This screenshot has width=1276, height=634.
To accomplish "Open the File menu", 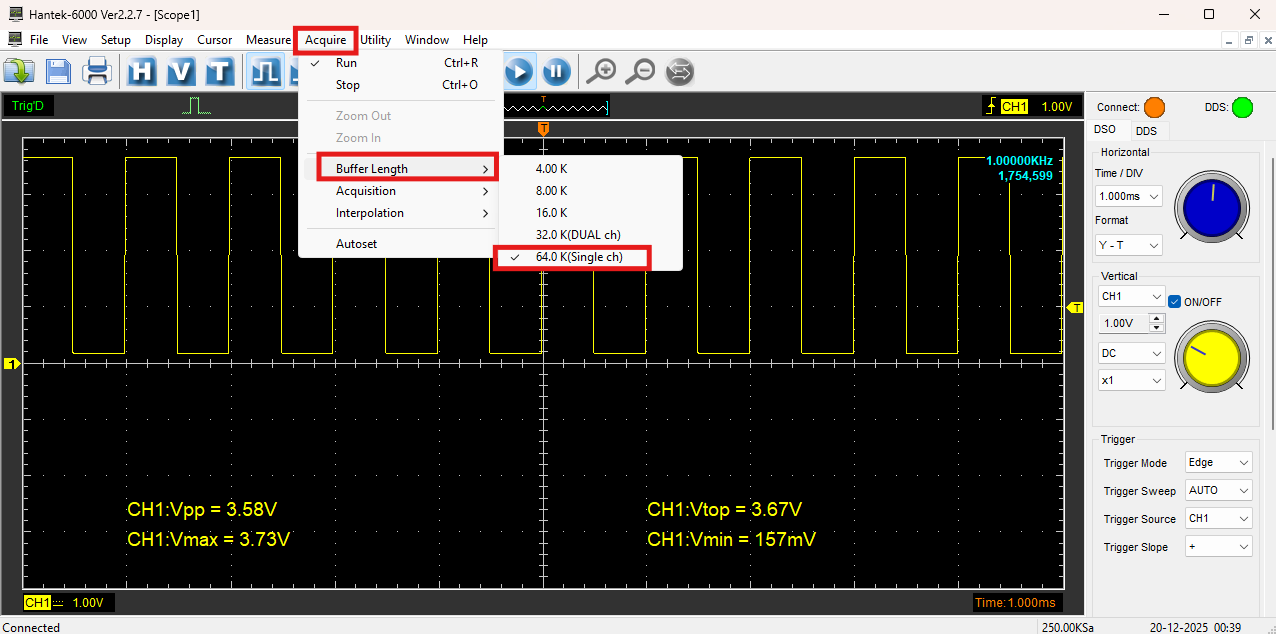I will coord(39,40).
